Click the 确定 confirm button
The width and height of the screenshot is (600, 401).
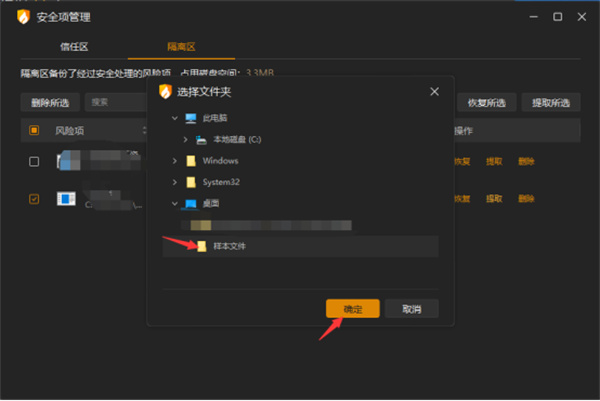(x=352, y=308)
